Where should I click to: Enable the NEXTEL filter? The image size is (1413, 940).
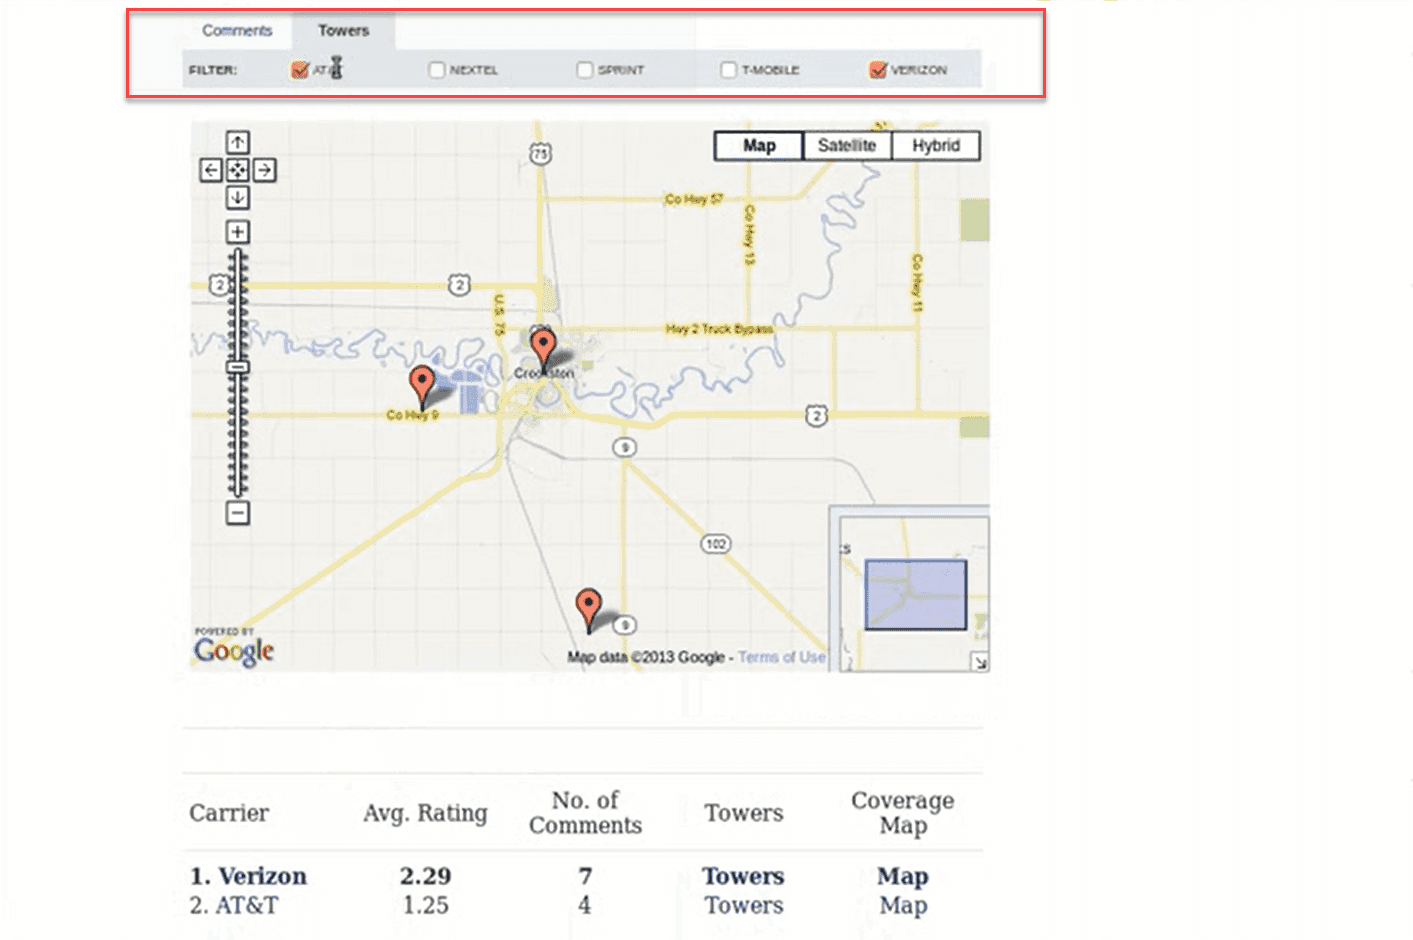pyautogui.click(x=436, y=70)
